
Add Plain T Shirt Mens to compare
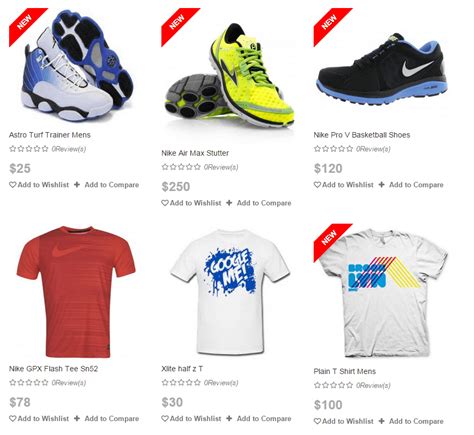click(x=416, y=421)
